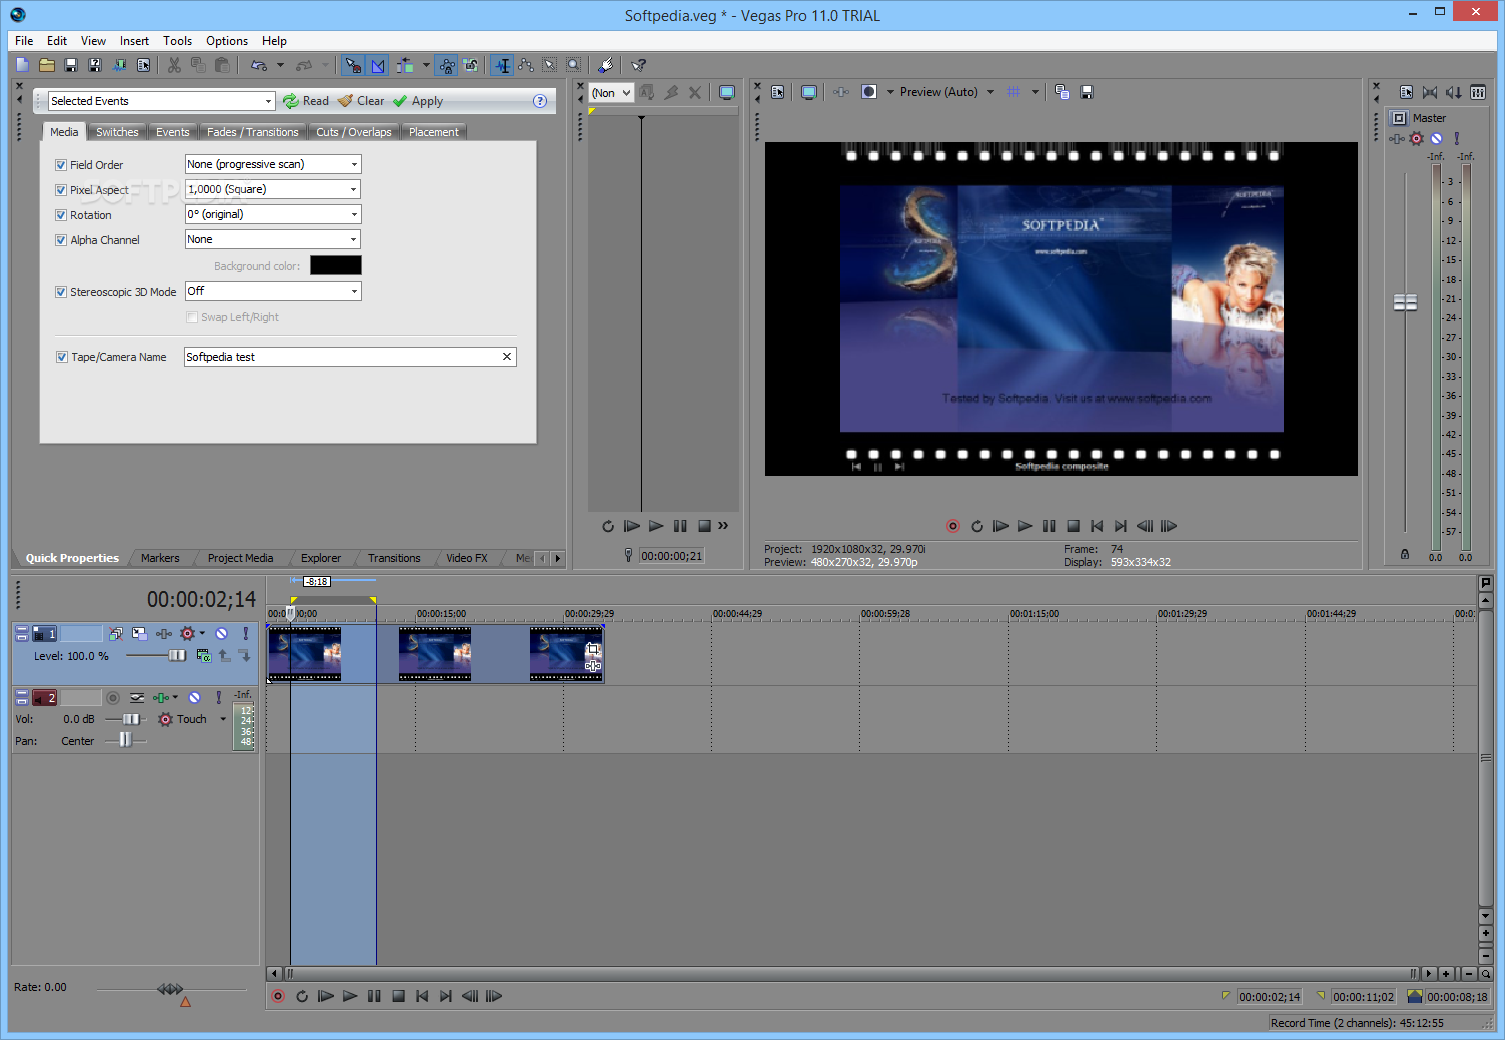The height and width of the screenshot is (1040, 1505).
Task: Open the (Non trimmer history dropdown
Action: [x=612, y=93]
